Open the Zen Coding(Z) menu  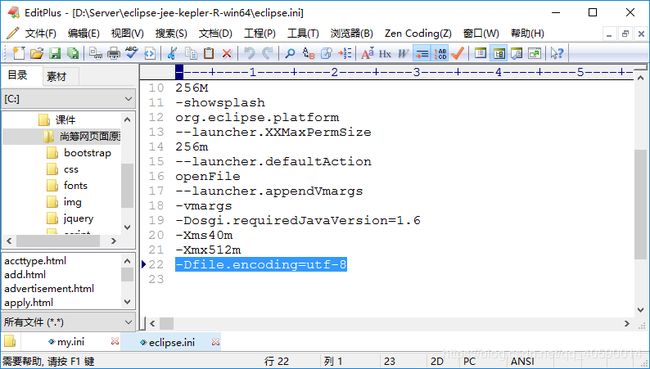[418, 33]
